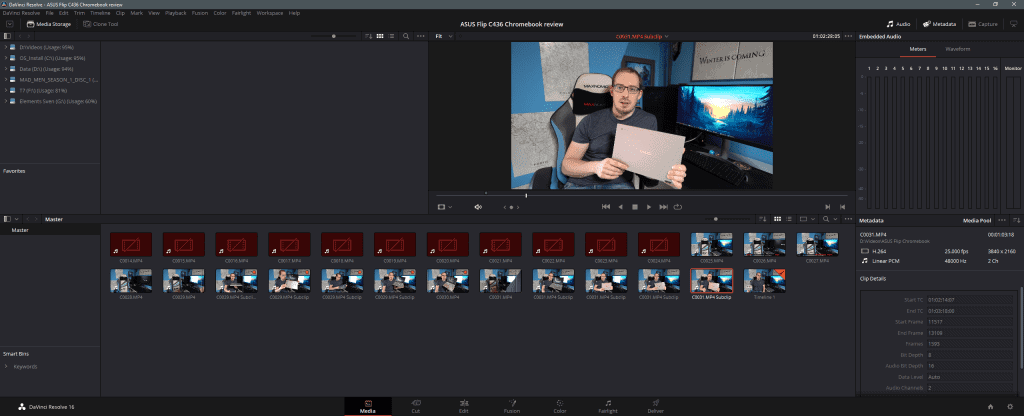Open the C0031.MP4 Subclip name dropdown
Screen dimensions: 1024x416
click(642, 36)
